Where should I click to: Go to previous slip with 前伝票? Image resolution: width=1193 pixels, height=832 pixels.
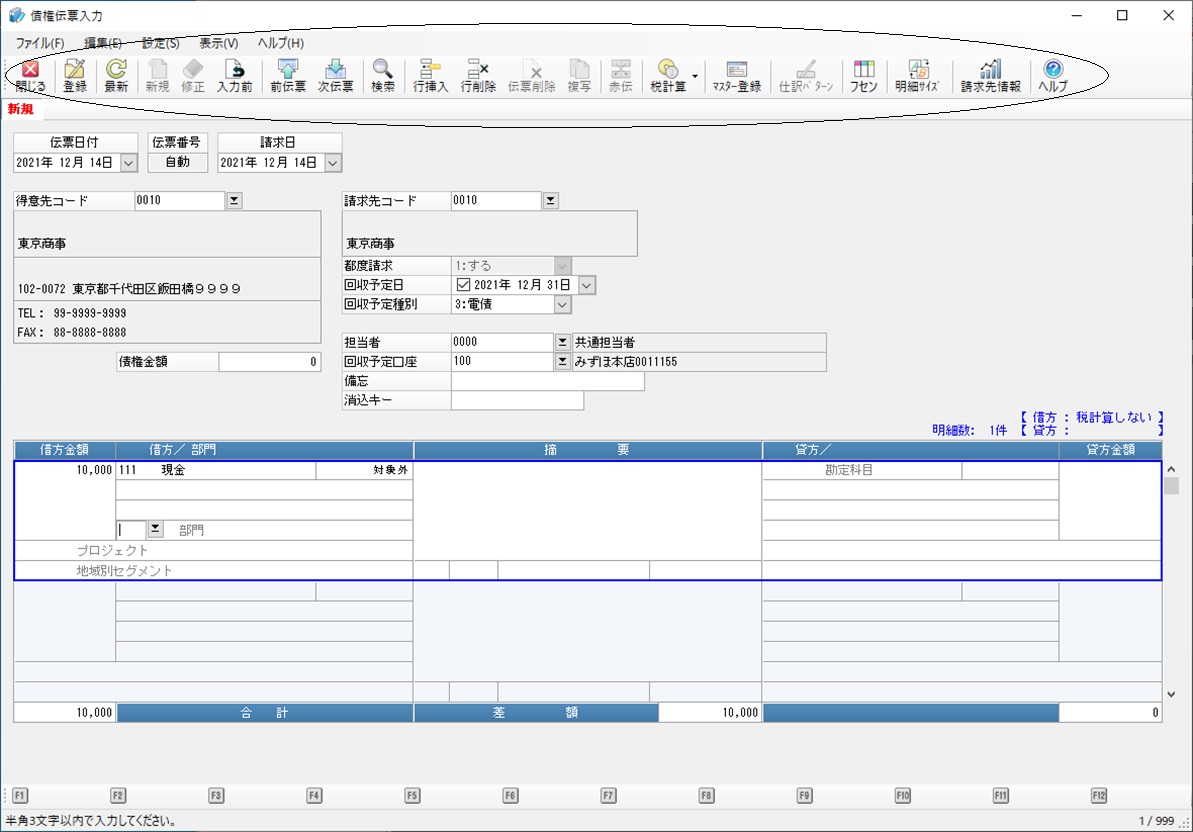click(288, 76)
